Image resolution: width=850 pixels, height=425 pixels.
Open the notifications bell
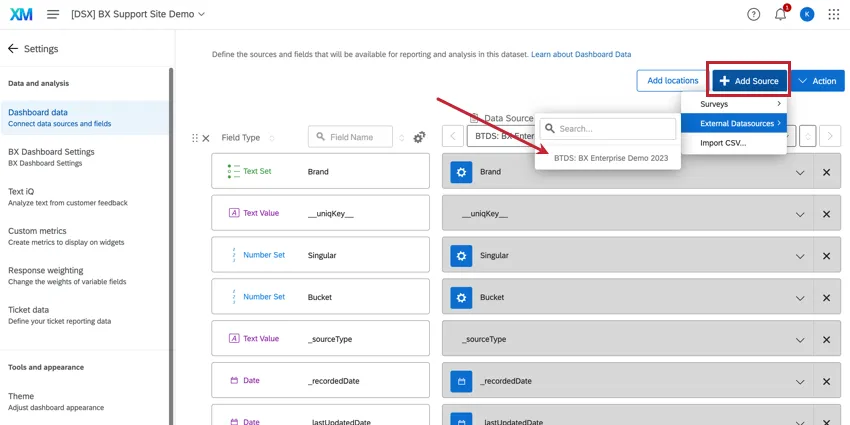click(x=780, y=14)
